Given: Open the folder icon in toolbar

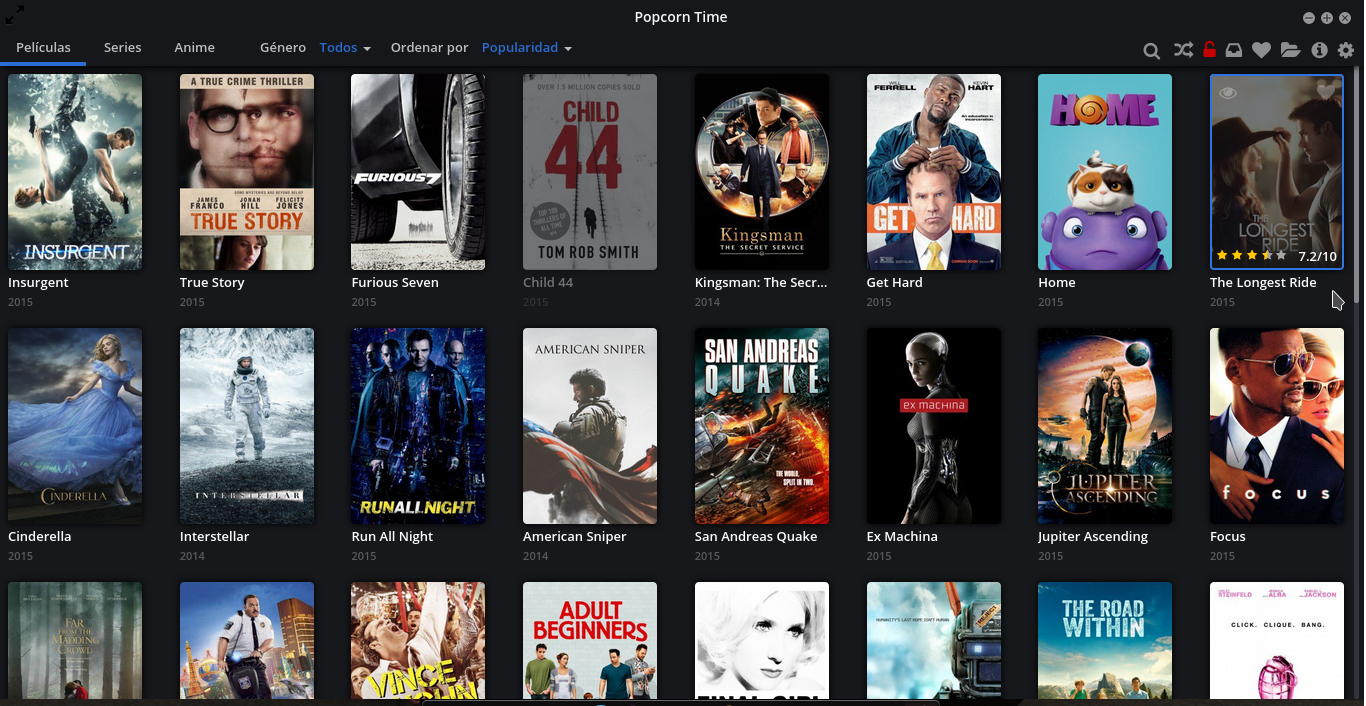Looking at the screenshot, I should point(1290,49).
